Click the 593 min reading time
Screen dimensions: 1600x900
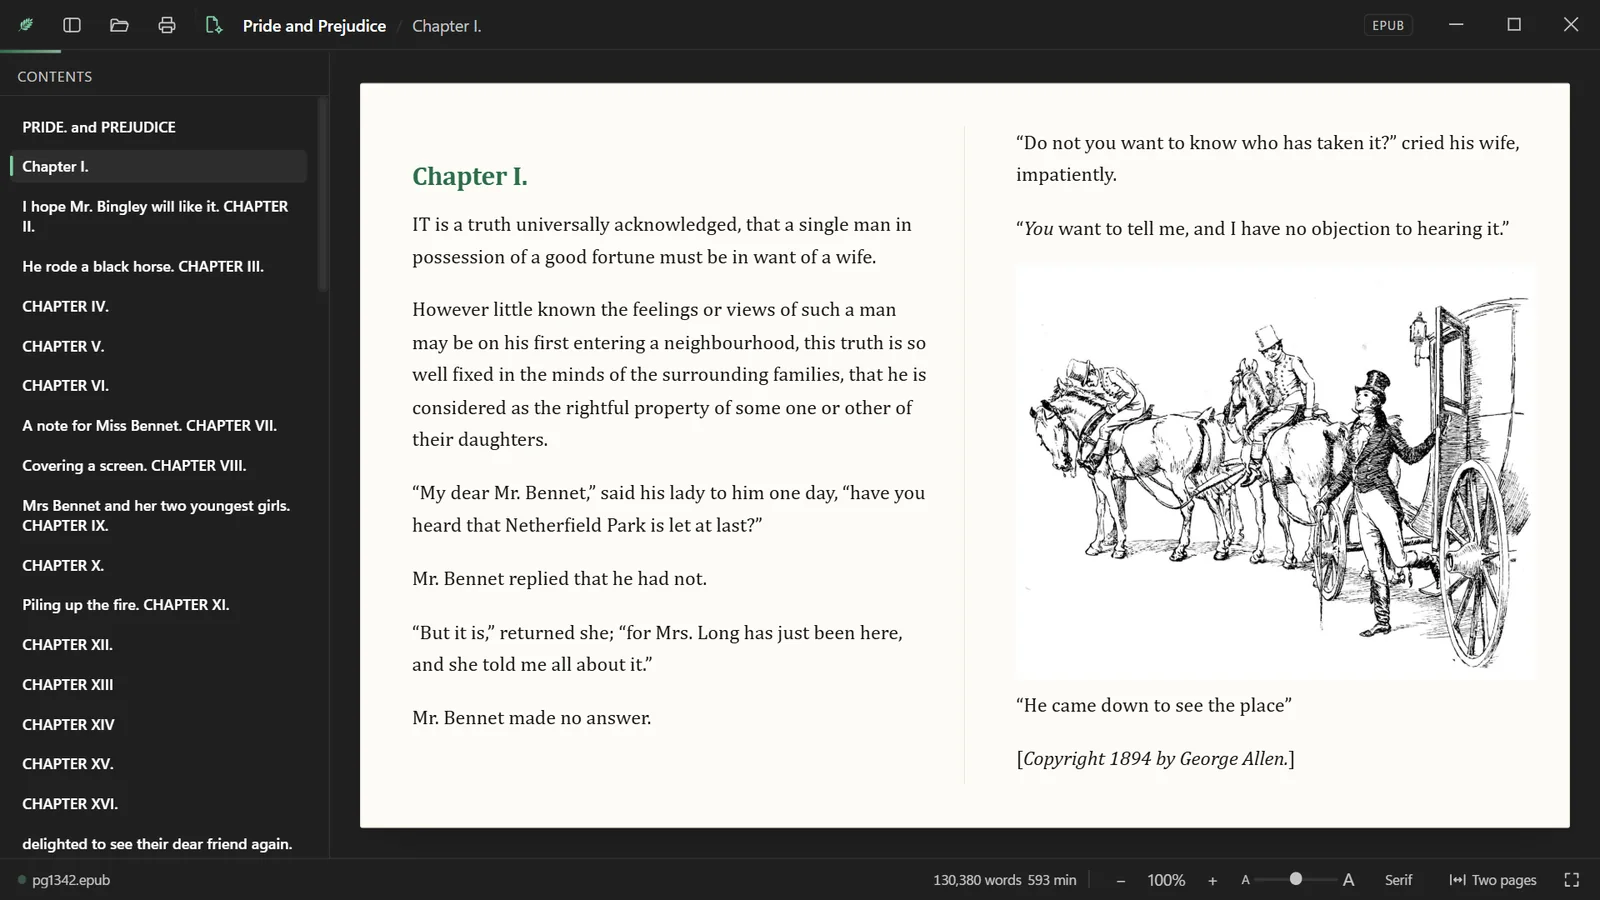pos(1052,880)
